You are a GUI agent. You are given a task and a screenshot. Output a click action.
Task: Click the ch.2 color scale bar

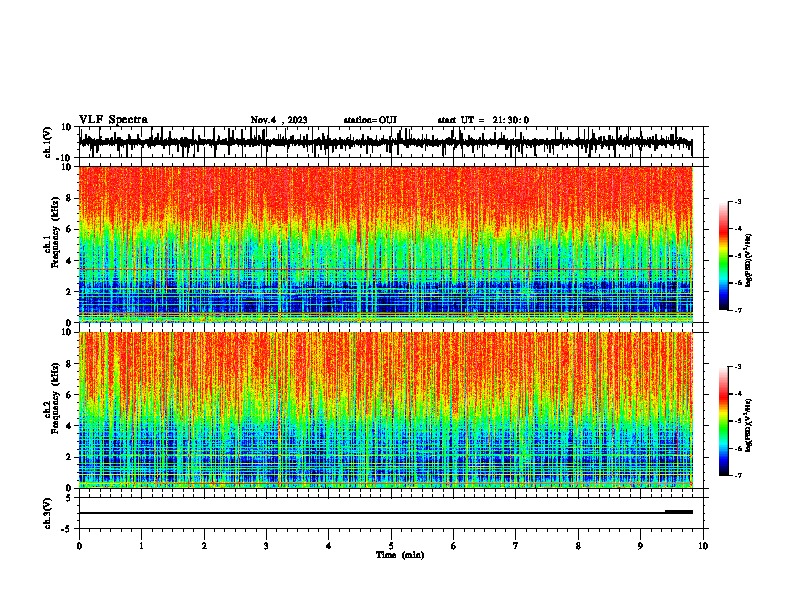coord(724,421)
